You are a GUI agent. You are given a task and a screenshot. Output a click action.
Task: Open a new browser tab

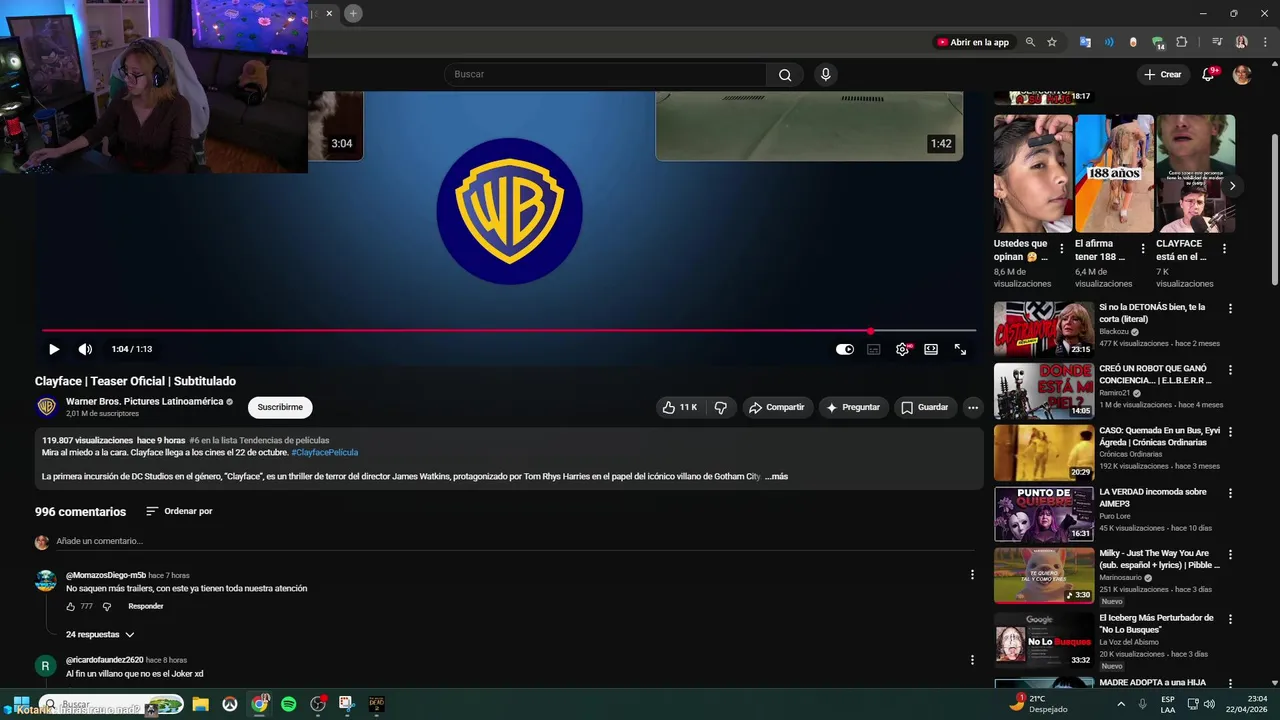353,13
